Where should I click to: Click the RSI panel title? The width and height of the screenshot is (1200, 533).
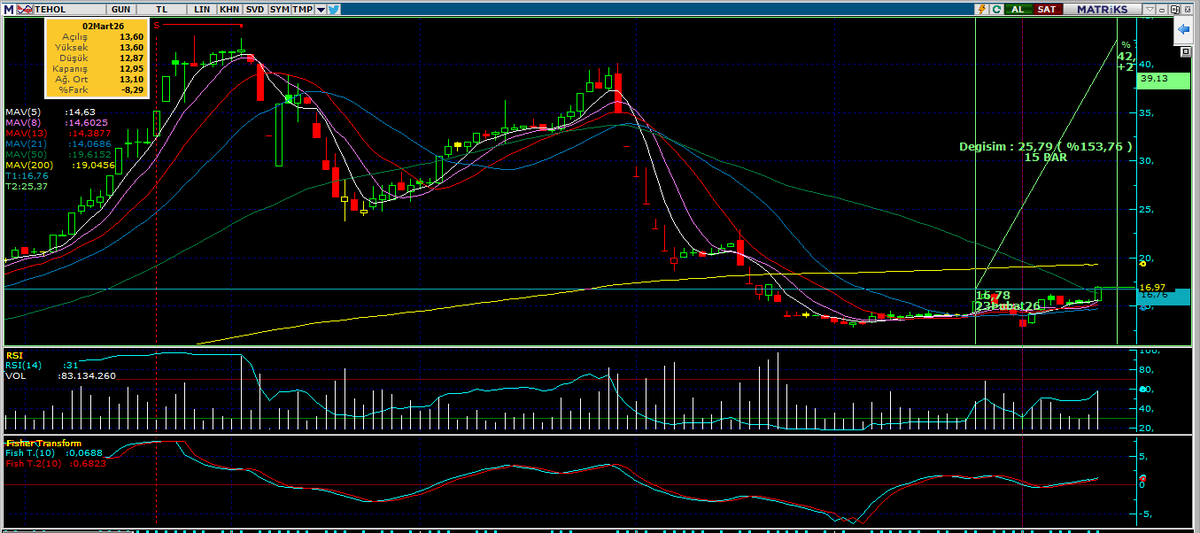tap(15, 355)
